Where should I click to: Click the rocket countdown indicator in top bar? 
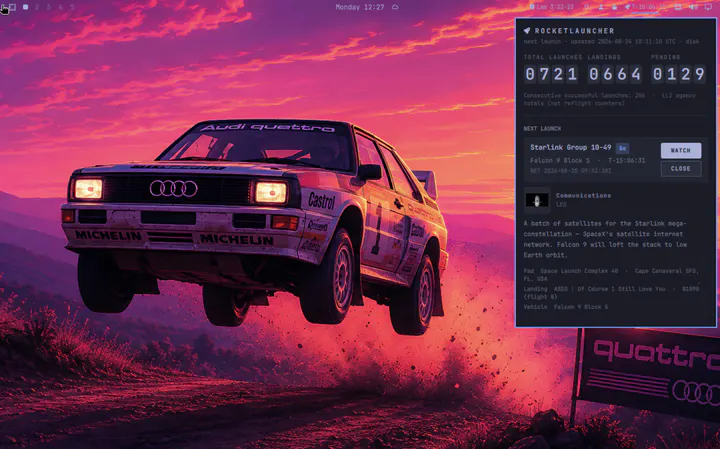[647, 7]
